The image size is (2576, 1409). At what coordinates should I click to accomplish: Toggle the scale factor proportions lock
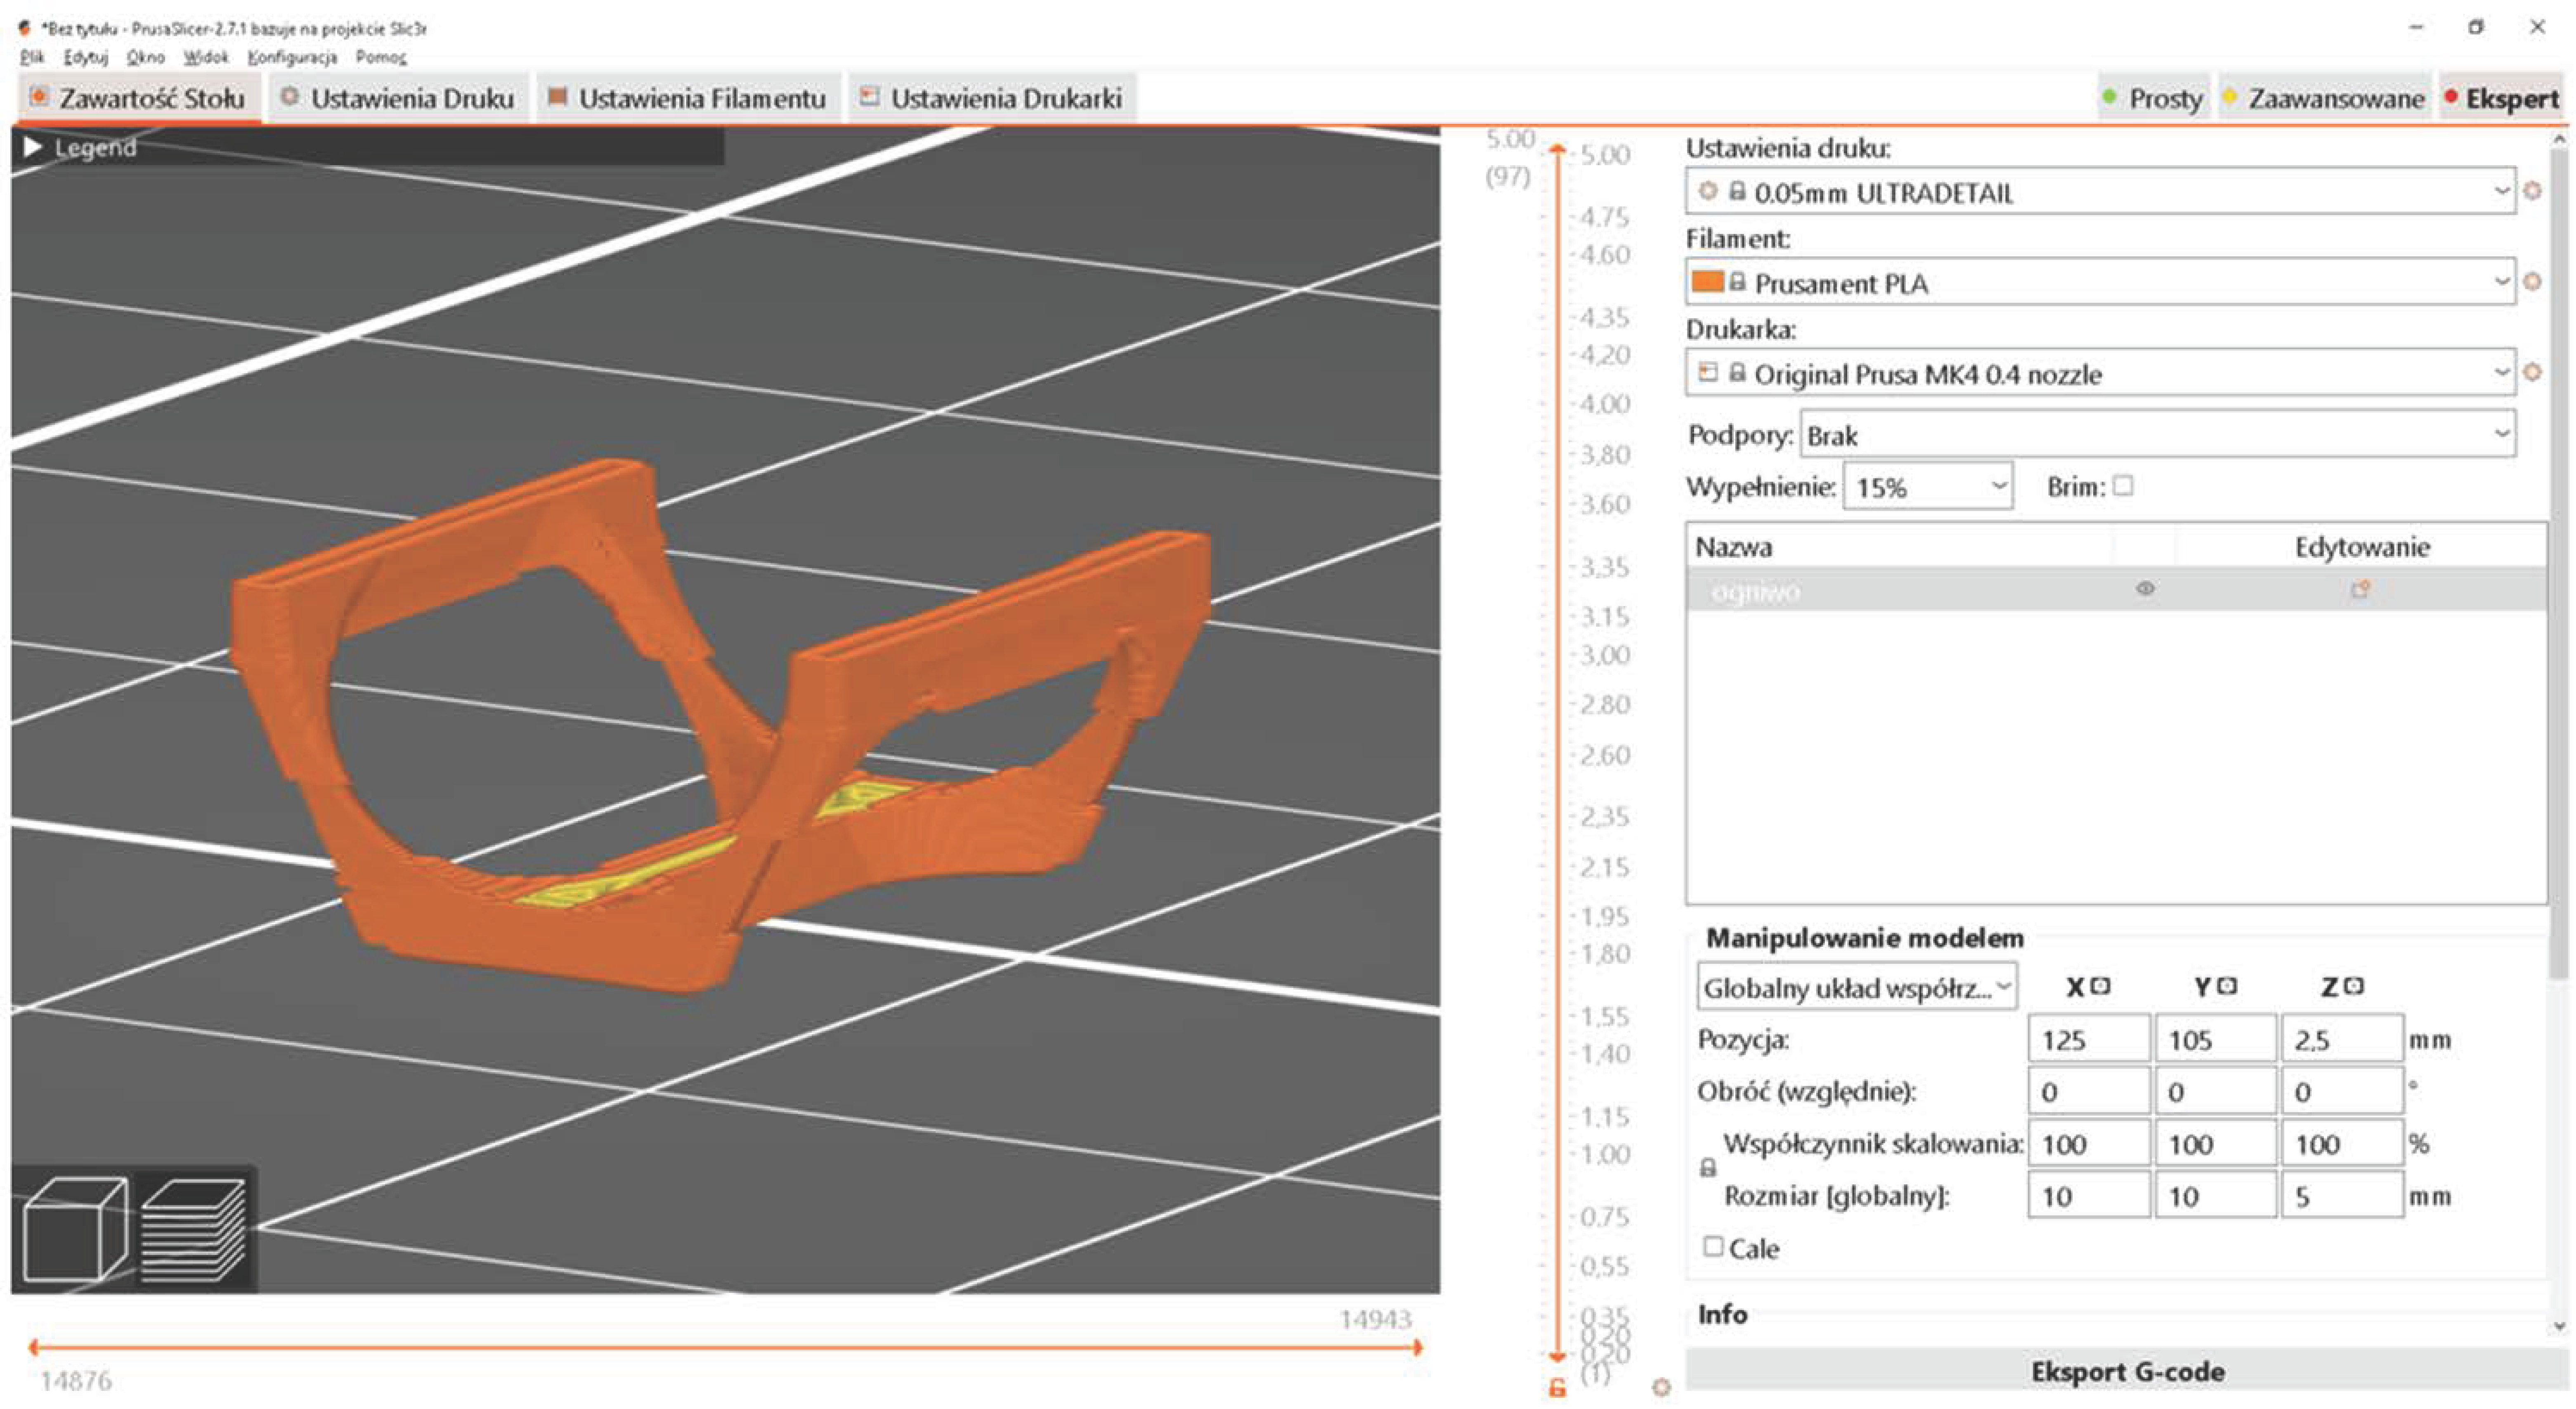point(1708,1168)
